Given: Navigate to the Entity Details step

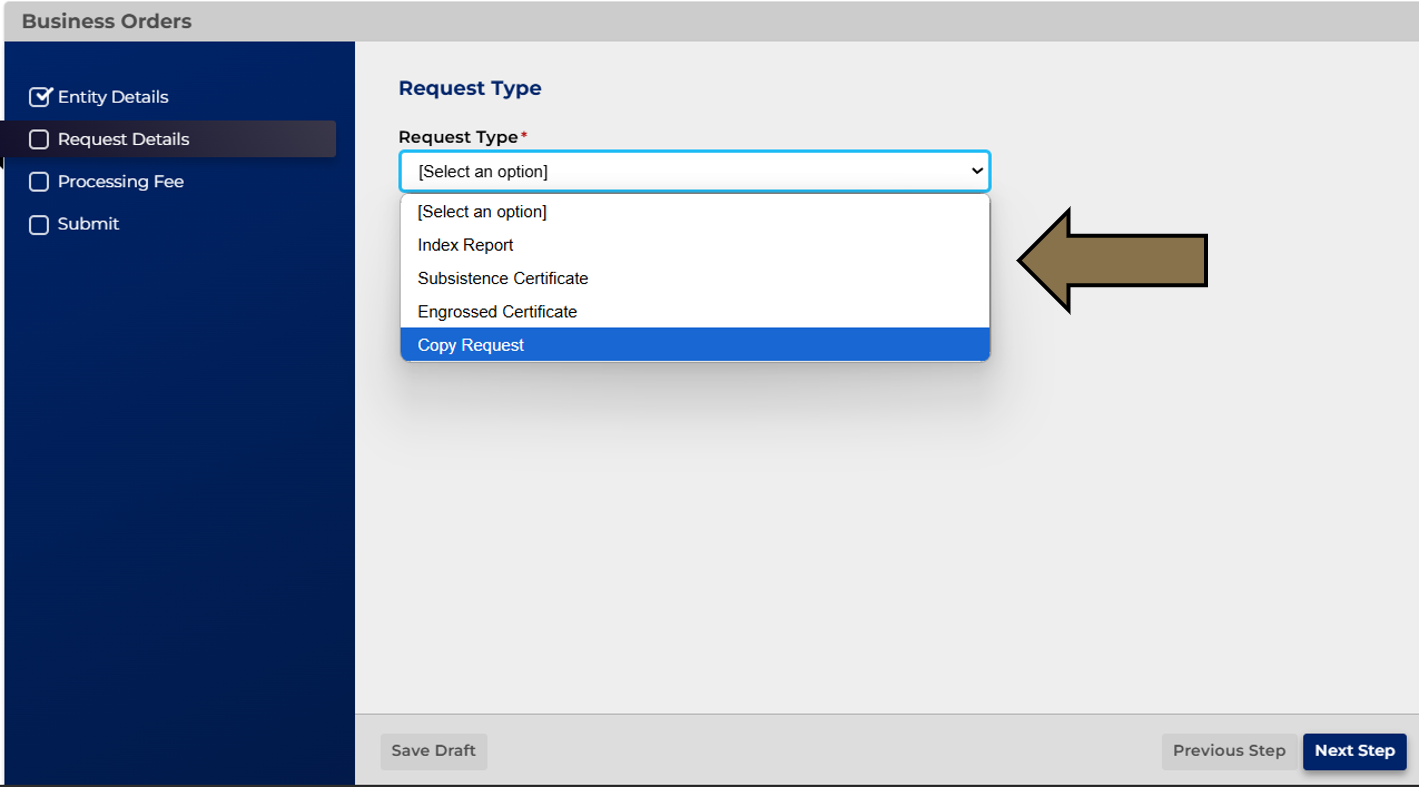Looking at the screenshot, I should pos(113,96).
